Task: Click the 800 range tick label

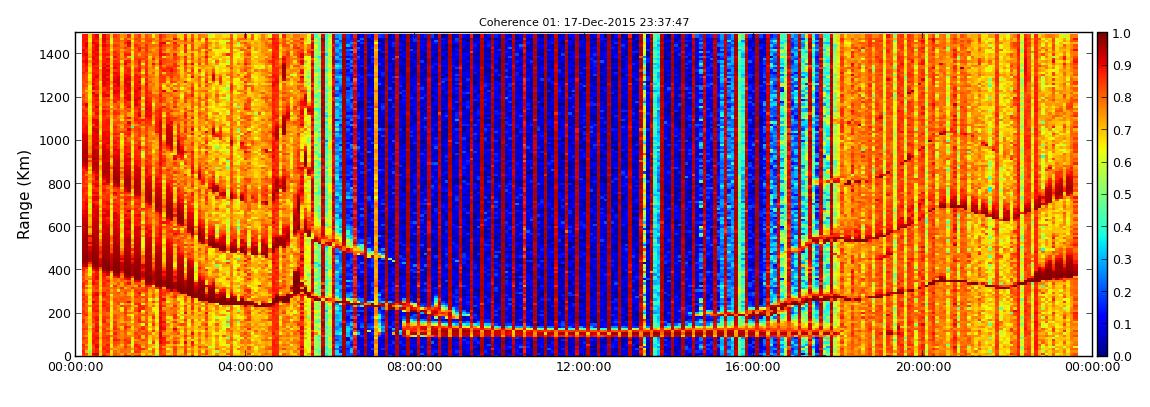Action: [59, 184]
